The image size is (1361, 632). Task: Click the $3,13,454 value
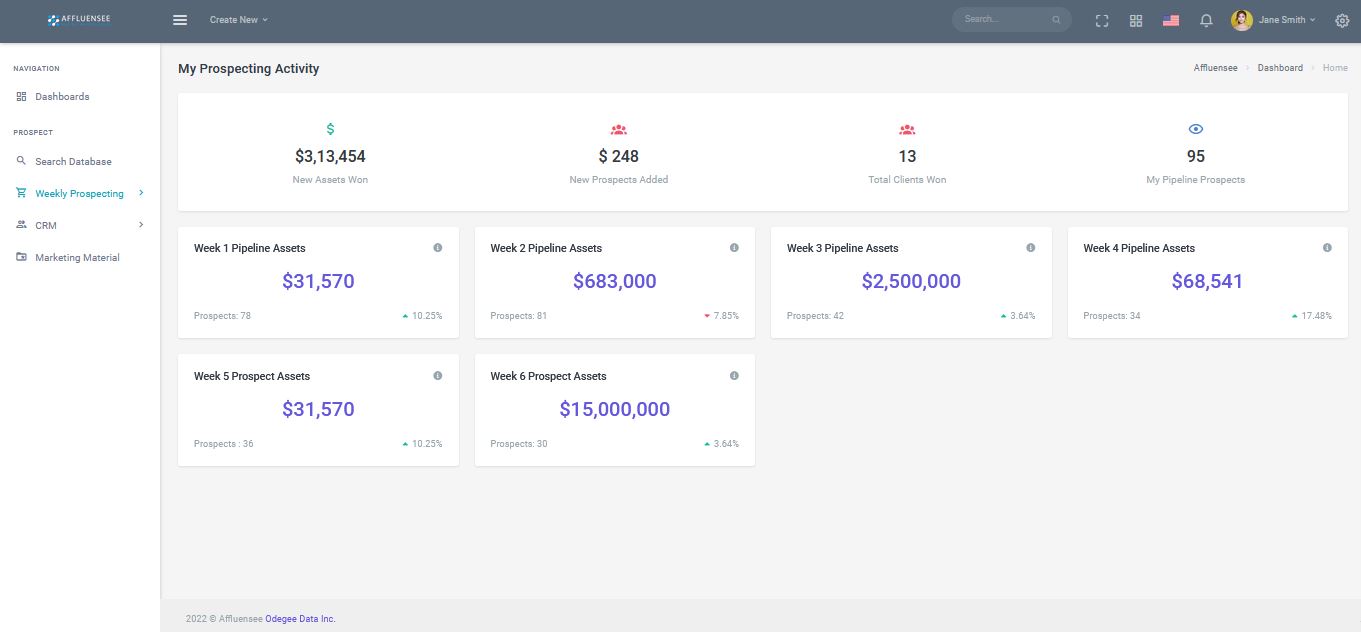point(330,156)
